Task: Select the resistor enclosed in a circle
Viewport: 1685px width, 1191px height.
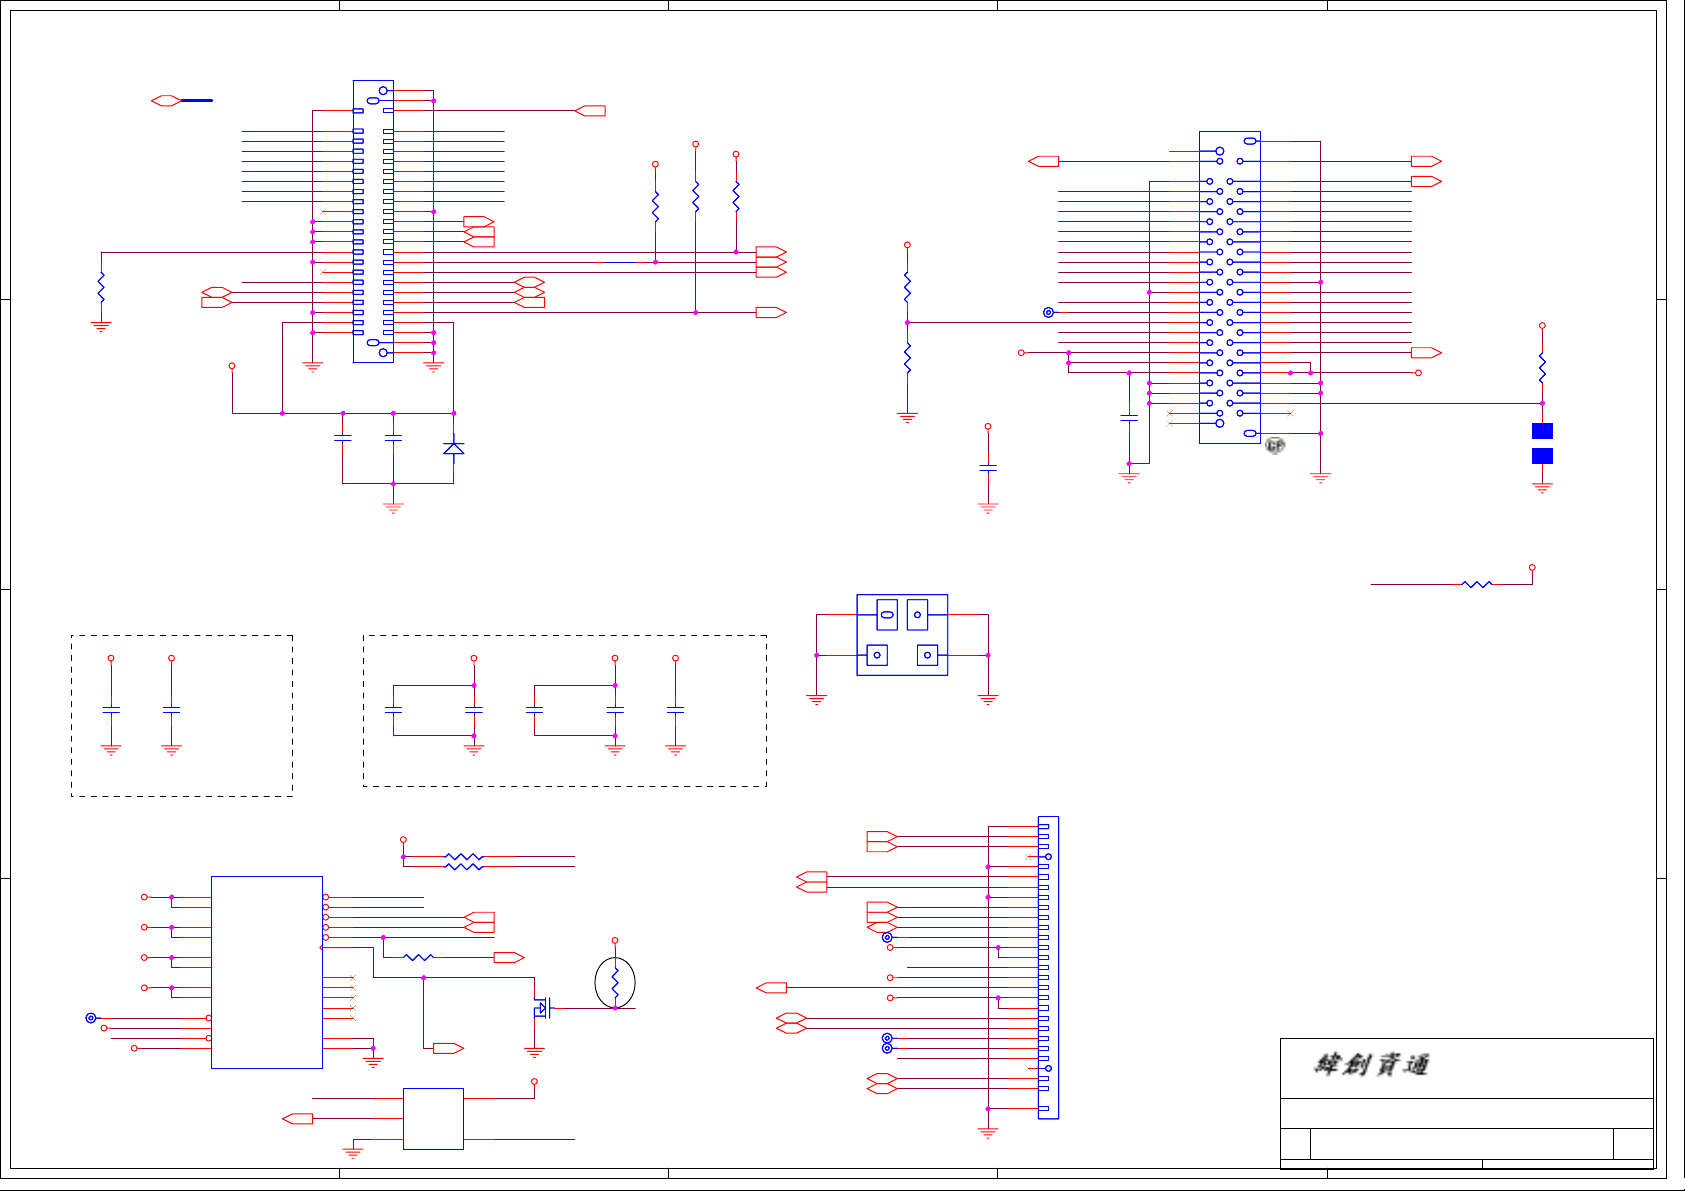Action: pos(615,982)
